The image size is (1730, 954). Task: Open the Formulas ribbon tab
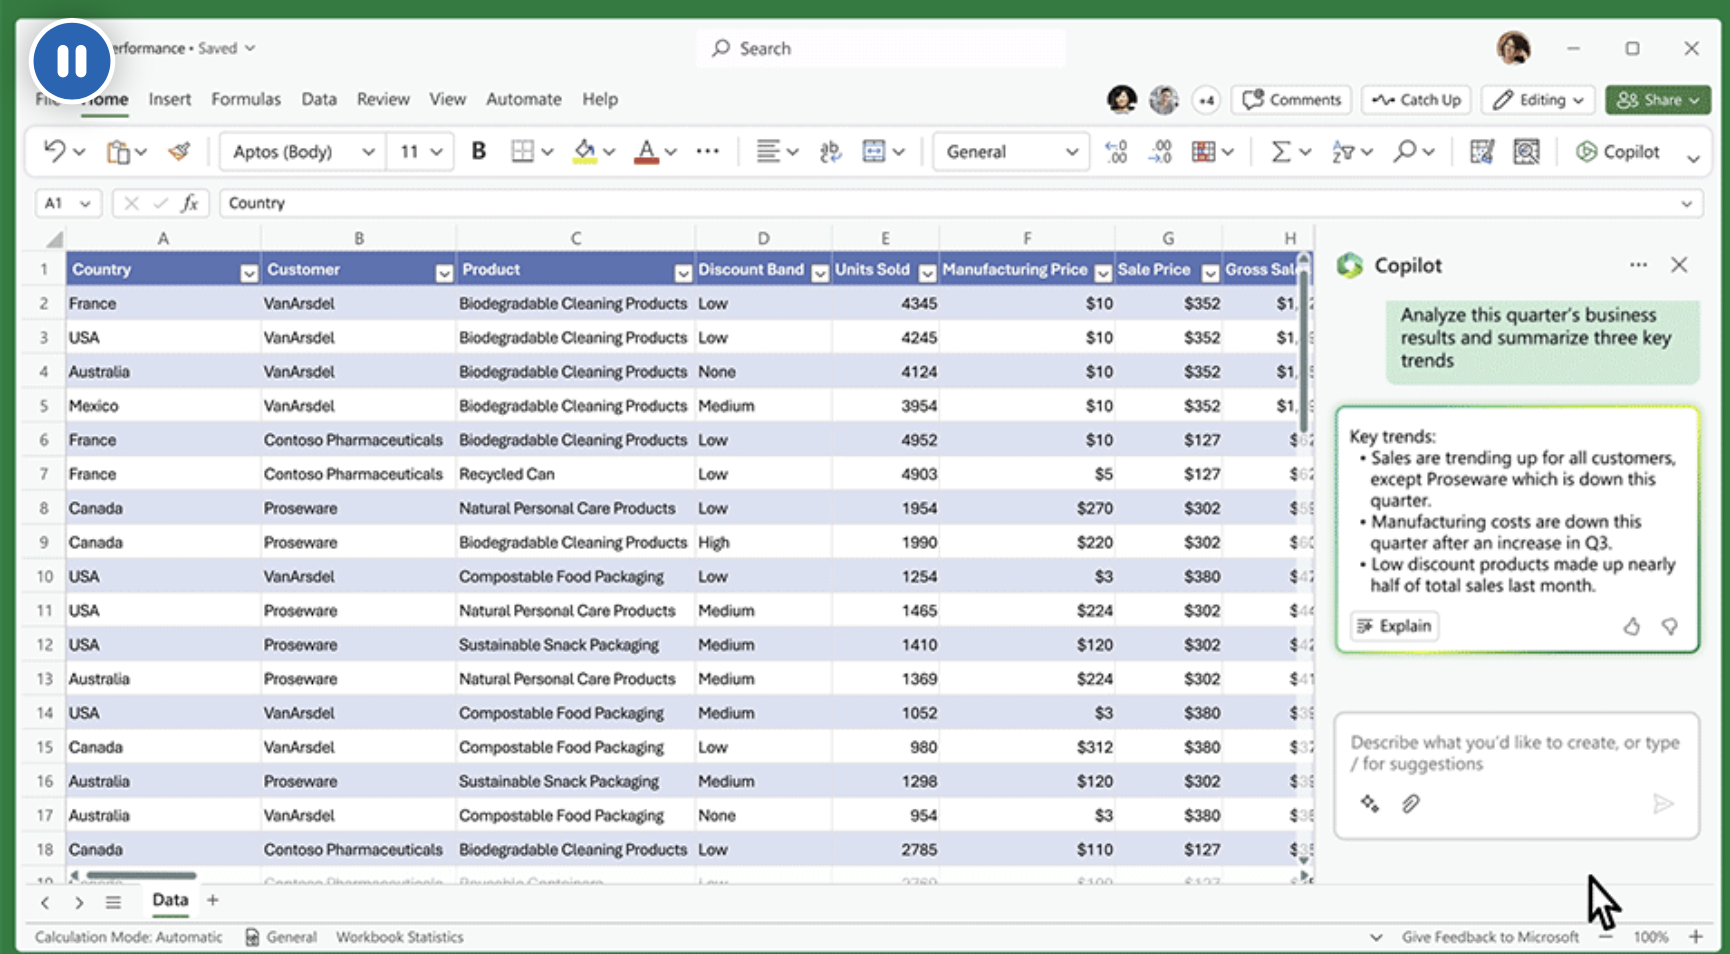pyautogui.click(x=245, y=99)
